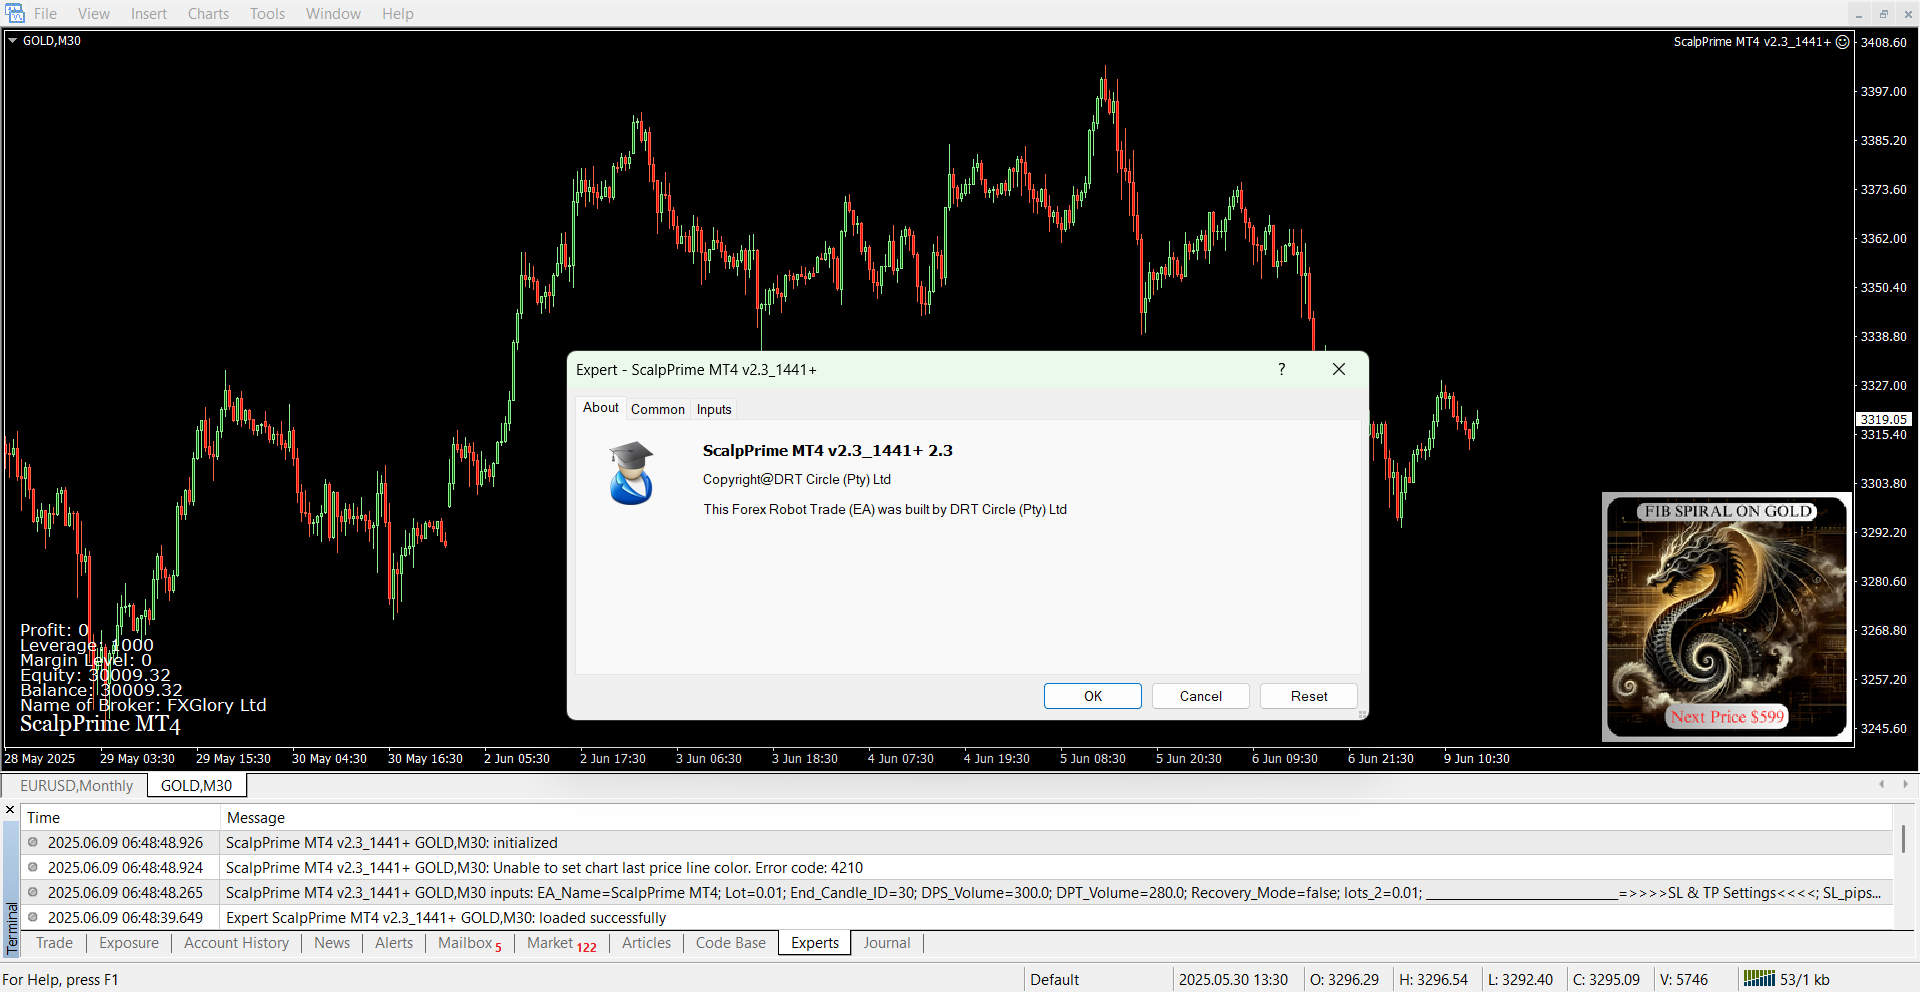Switch to the EURUSD,Monthly chart tab
Screen dimensions: 1920x992
(77, 786)
